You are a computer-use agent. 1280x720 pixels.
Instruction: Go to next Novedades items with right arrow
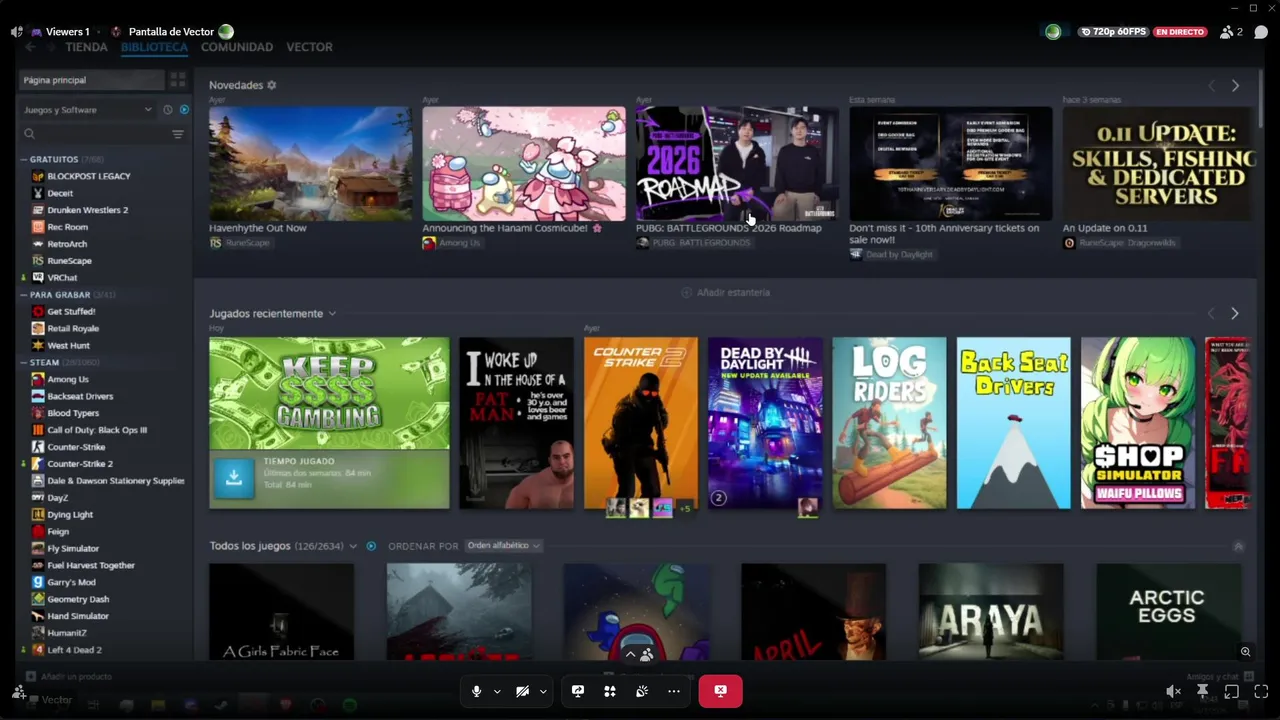pos(1235,86)
